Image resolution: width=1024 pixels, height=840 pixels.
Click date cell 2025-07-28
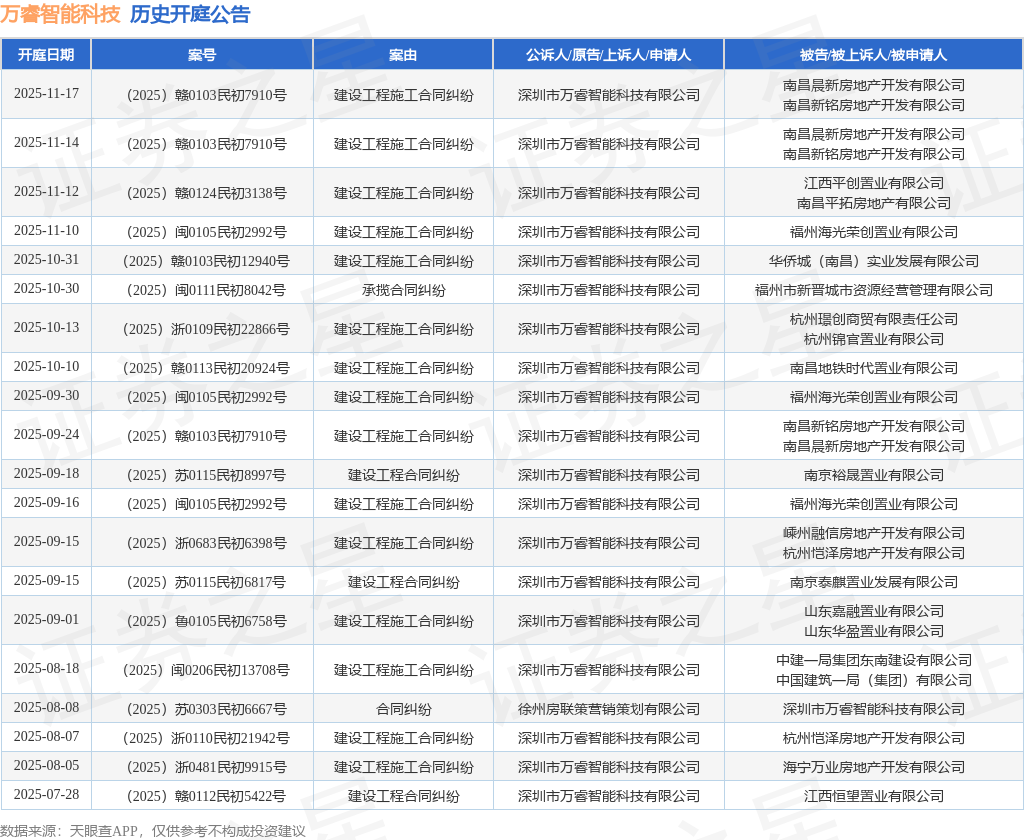[46, 794]
